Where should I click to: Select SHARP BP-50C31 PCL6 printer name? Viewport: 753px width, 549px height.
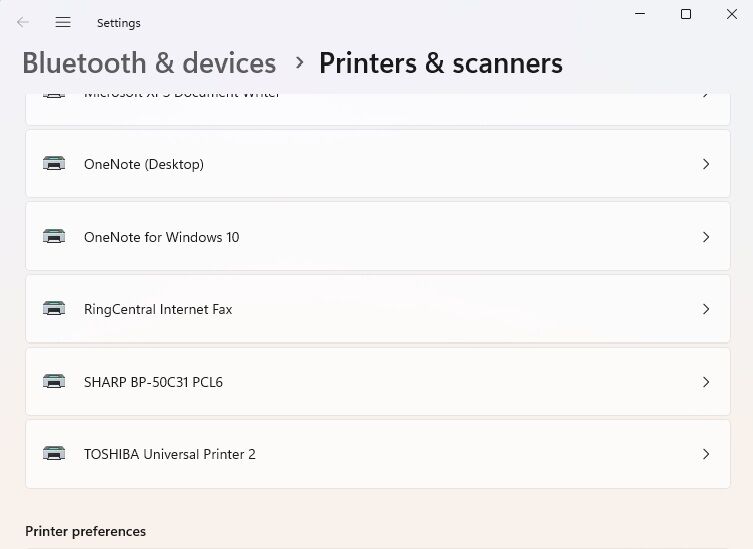click(153, 381)
